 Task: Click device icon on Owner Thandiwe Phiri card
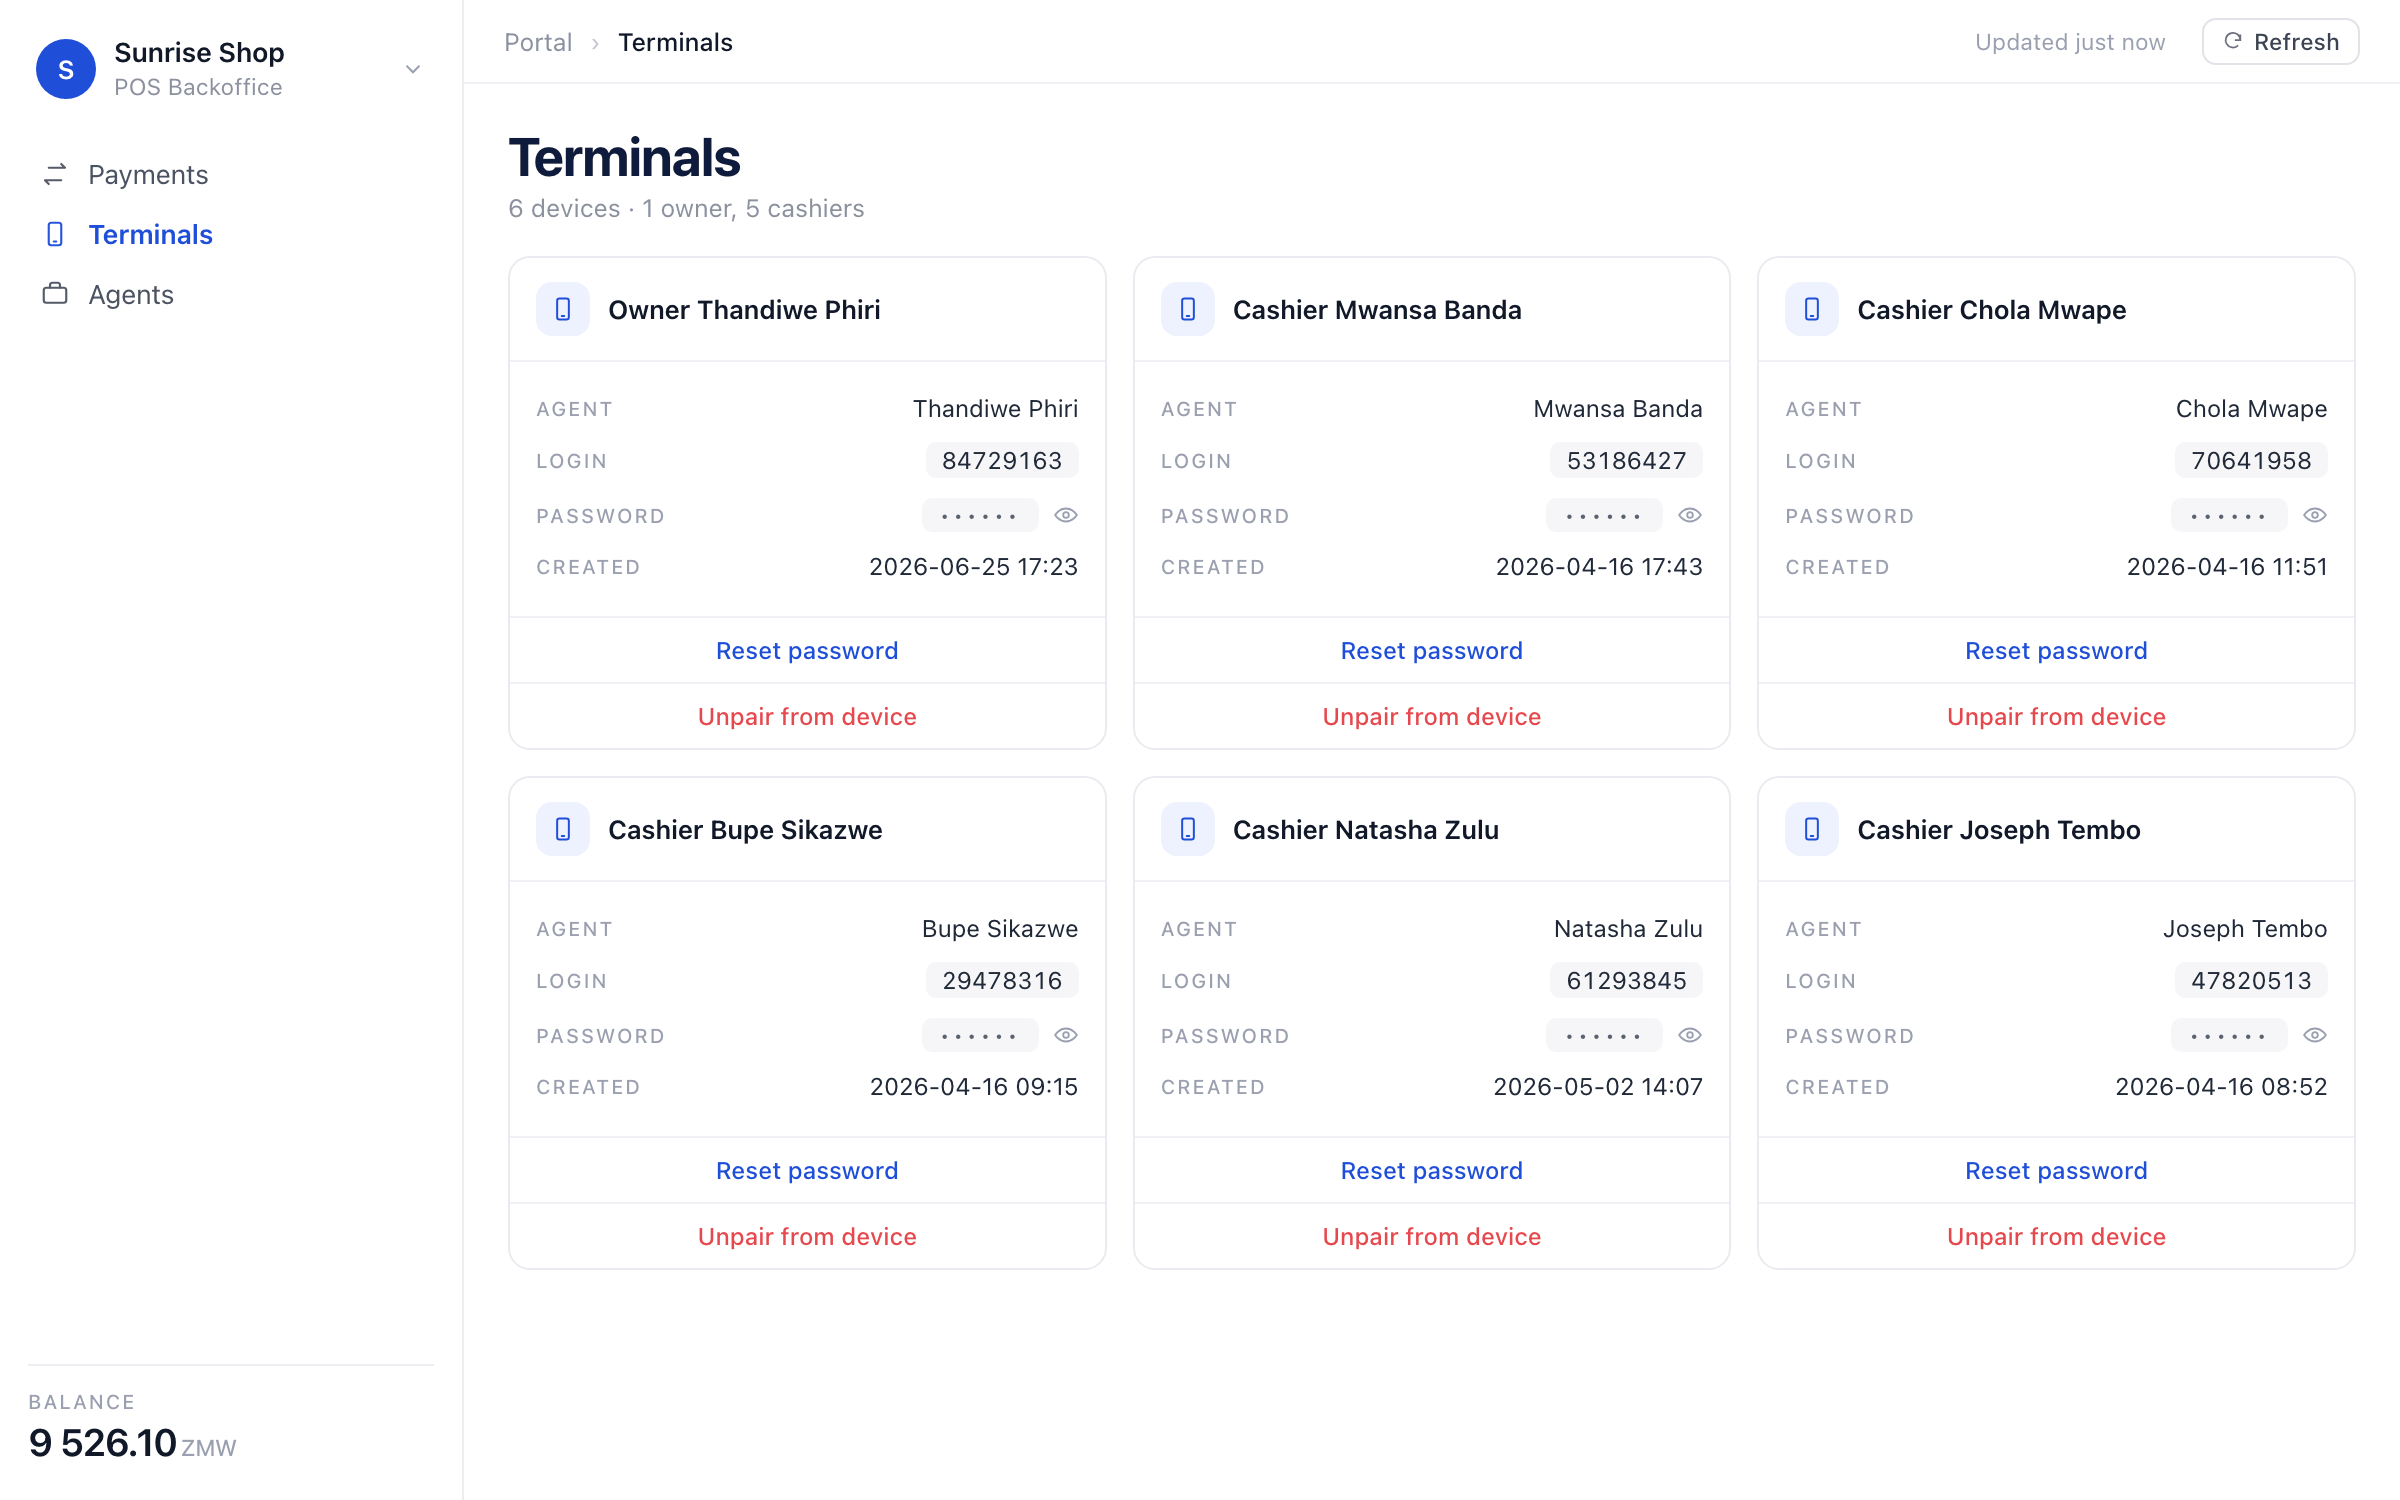point(563,309)
